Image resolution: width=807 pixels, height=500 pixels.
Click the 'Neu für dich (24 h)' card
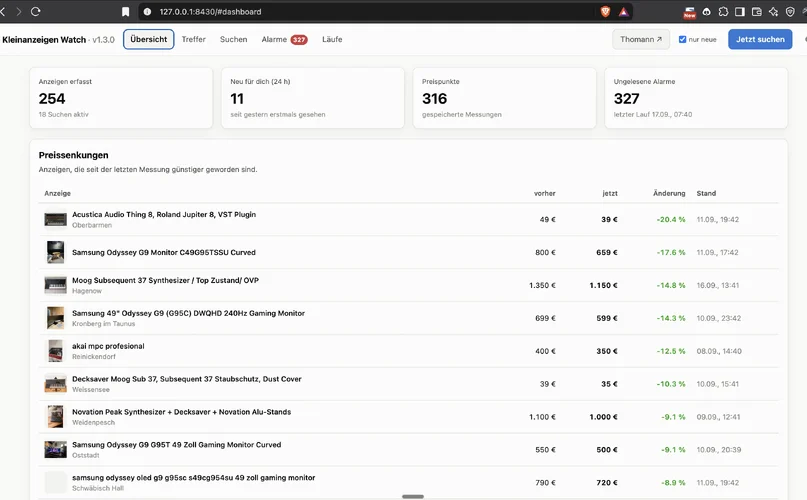(313, 98)
